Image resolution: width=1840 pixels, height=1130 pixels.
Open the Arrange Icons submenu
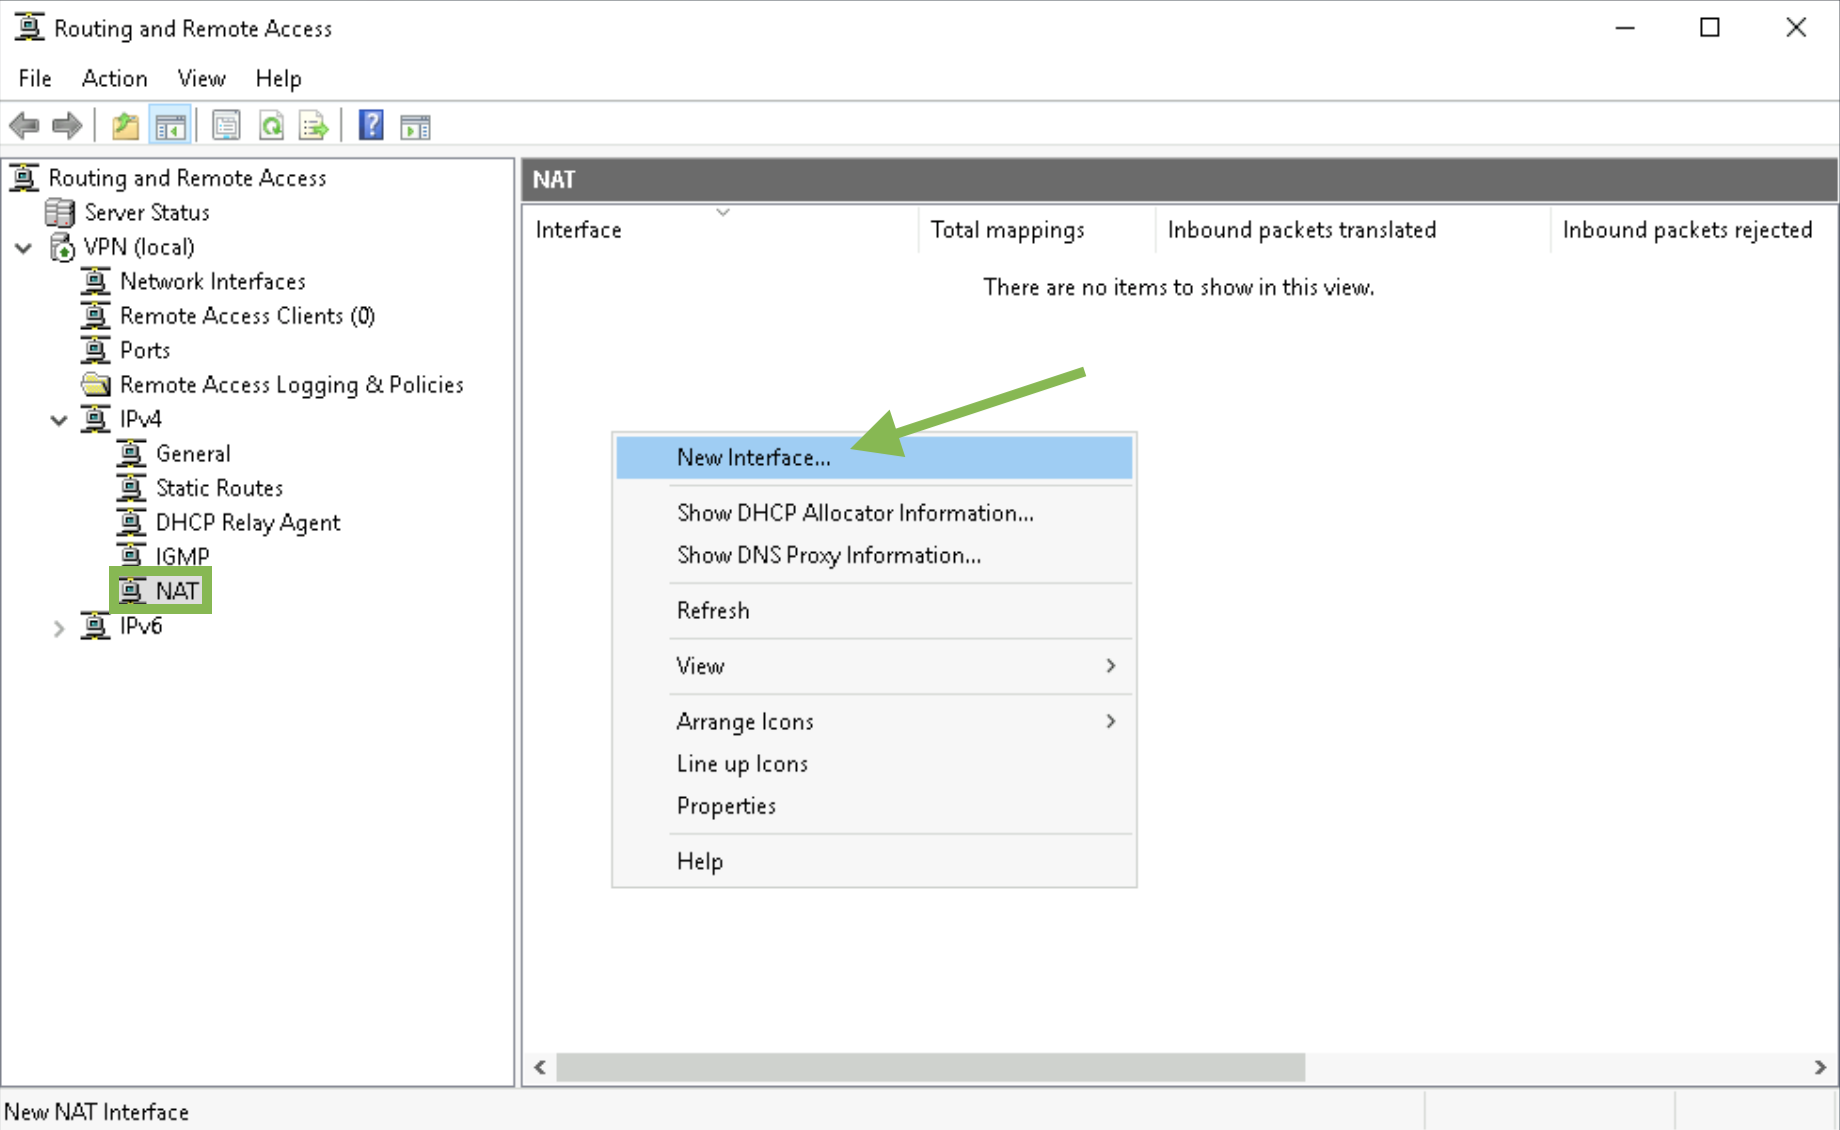click(874, 721)
